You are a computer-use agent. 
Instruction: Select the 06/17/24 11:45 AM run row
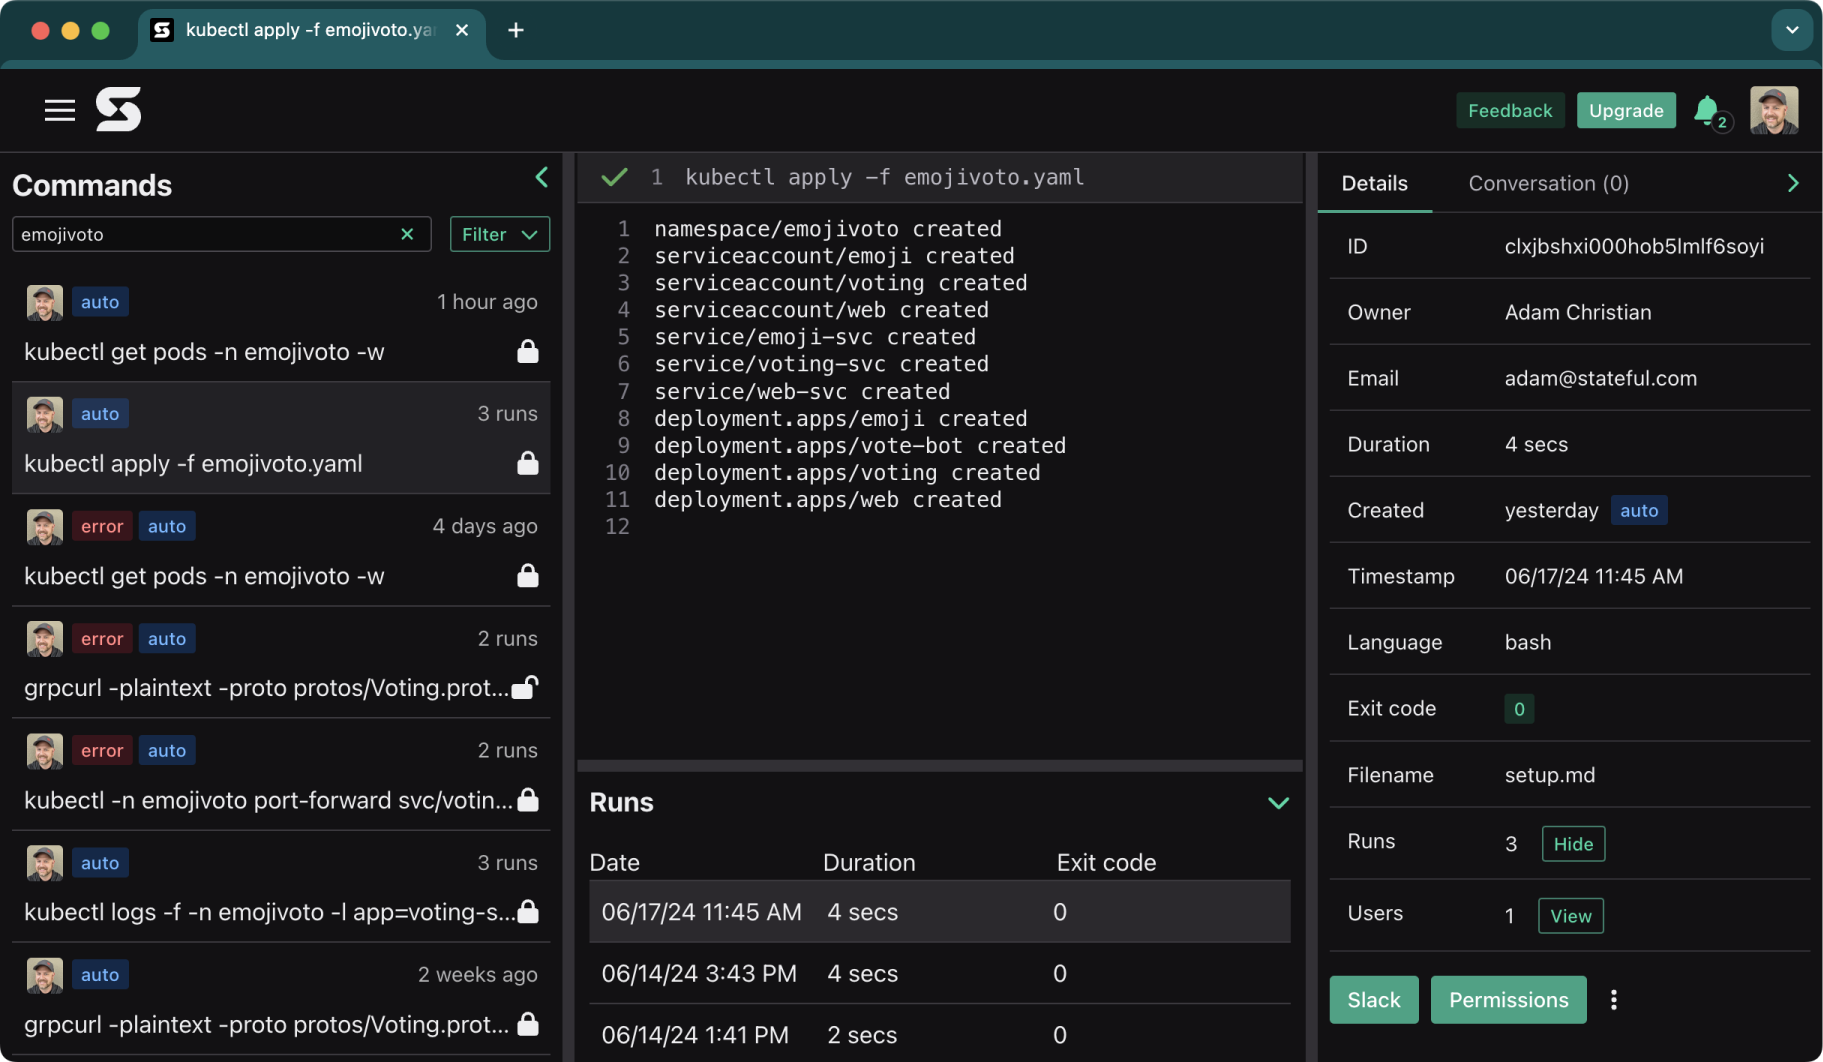(x=939, y=912)
